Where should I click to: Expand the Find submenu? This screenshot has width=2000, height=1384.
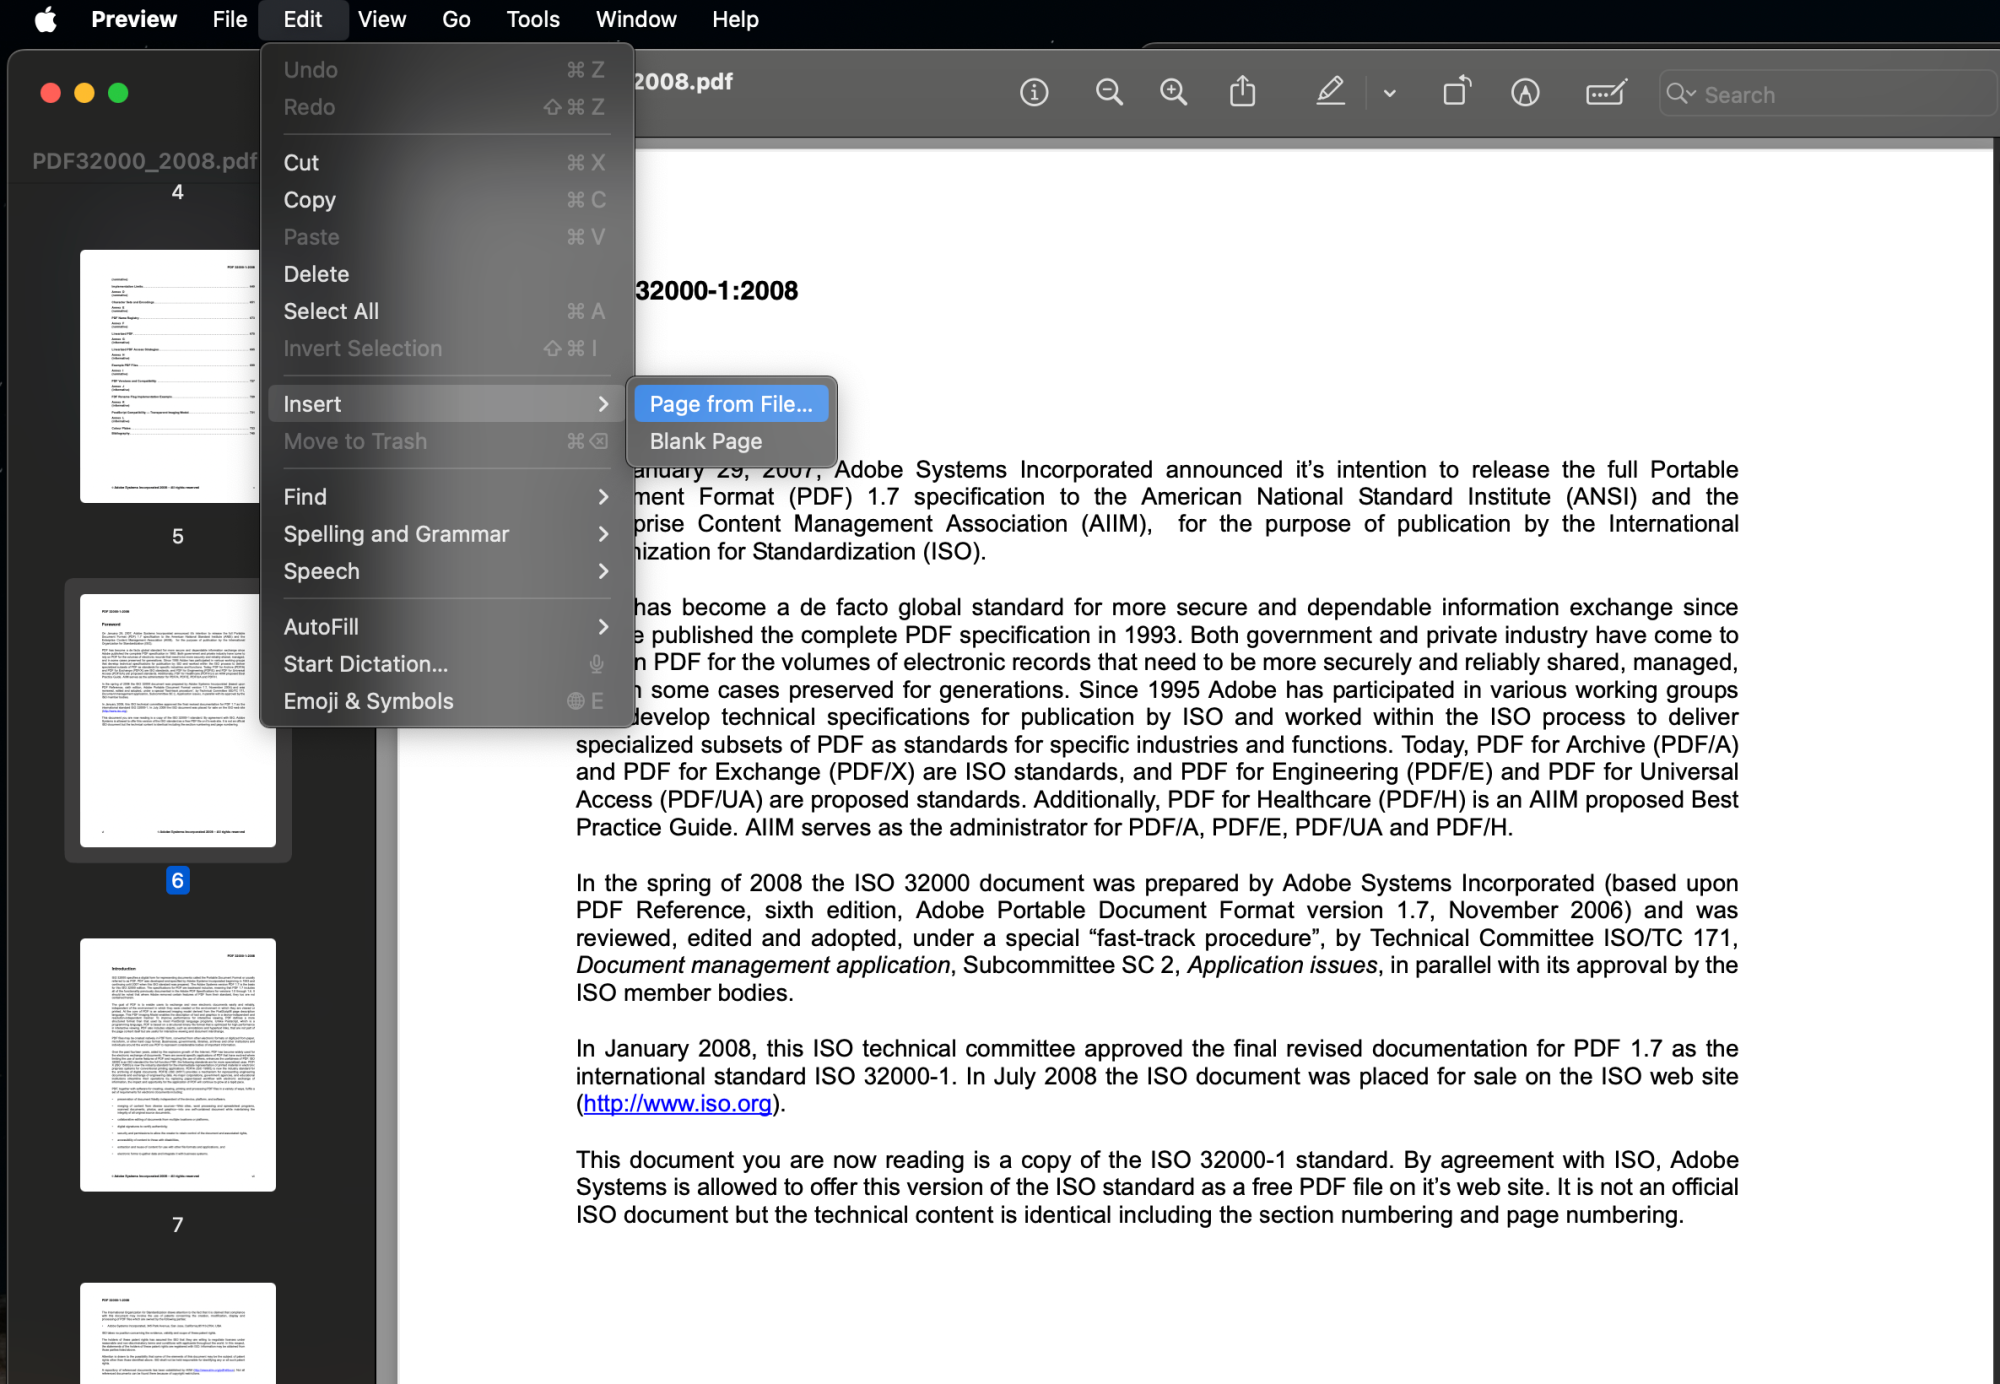tap(445, 497)
